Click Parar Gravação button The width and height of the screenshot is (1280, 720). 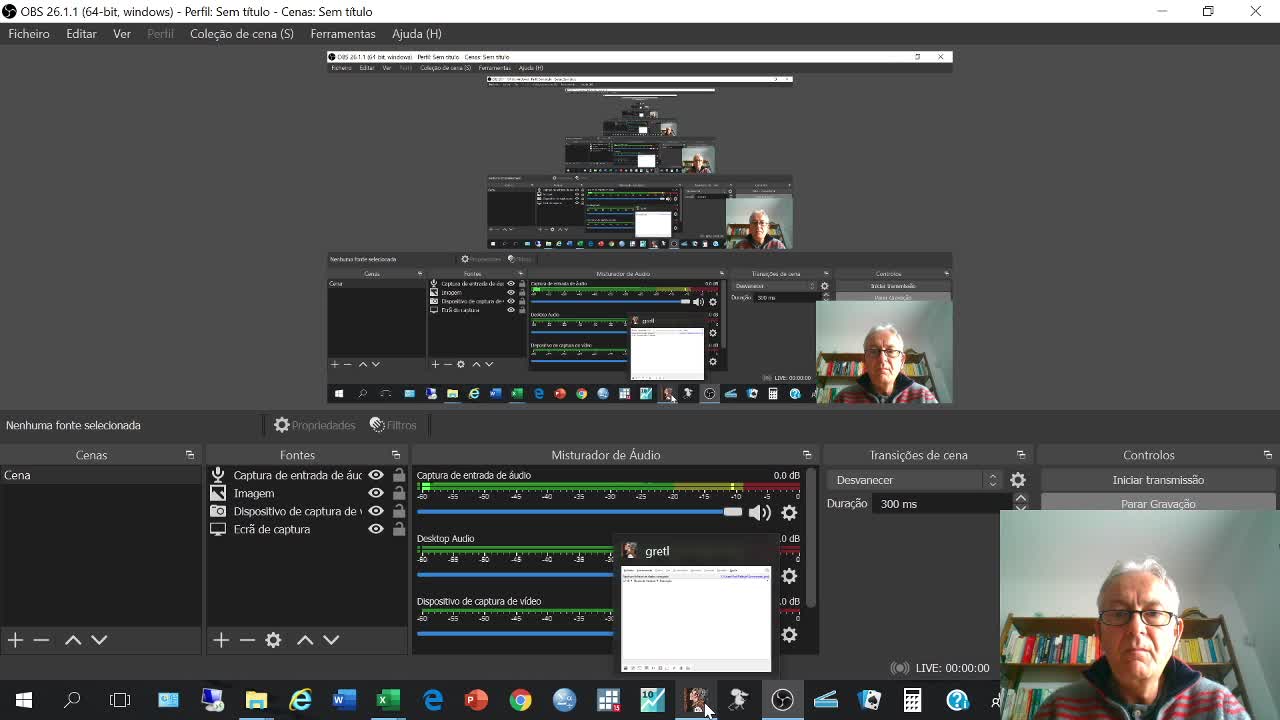click(x=1158, y=503)
